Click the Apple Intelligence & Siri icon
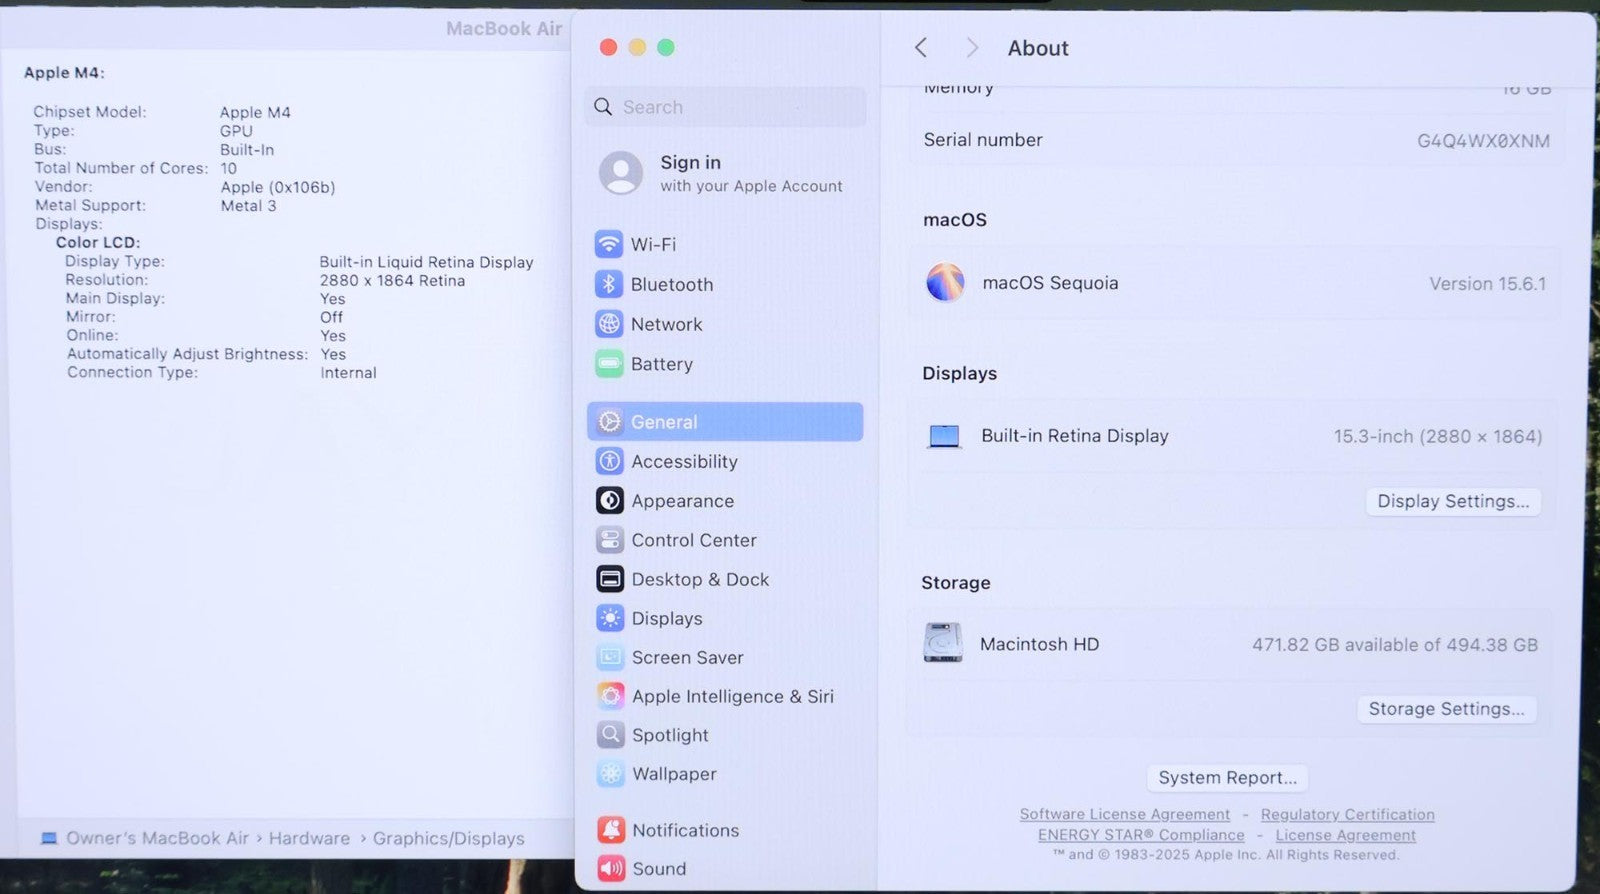This screenshot has width=1600, height=894. (610, 696)
